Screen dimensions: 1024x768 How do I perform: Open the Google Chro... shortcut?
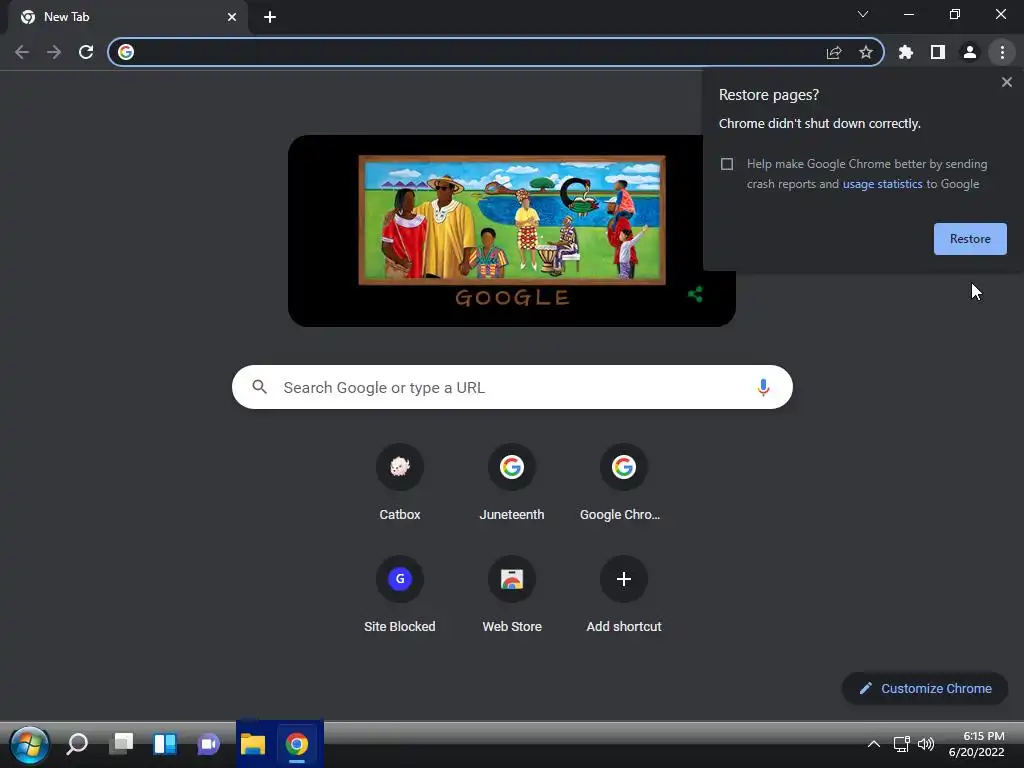pyautogui.click(x=624, y=483)
